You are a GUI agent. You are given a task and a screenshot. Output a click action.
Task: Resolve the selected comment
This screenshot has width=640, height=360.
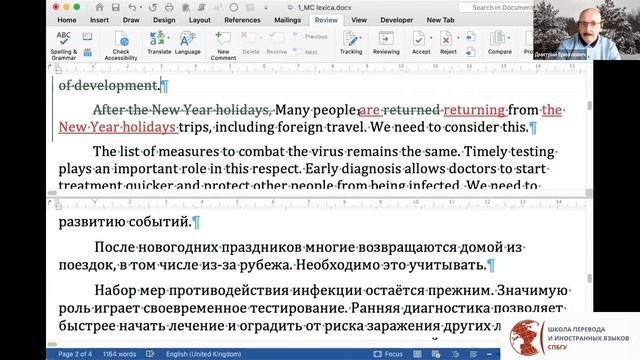point(276,42)
